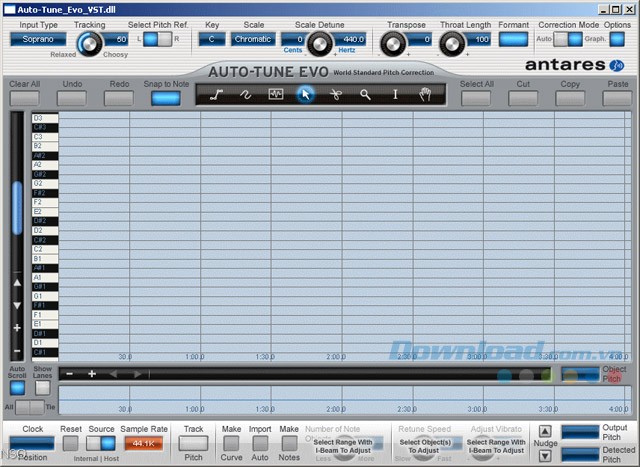This screenshot has height=467, width=640.
Task: Select the Hand scroll tool
Action: click(x=425, y=95)
